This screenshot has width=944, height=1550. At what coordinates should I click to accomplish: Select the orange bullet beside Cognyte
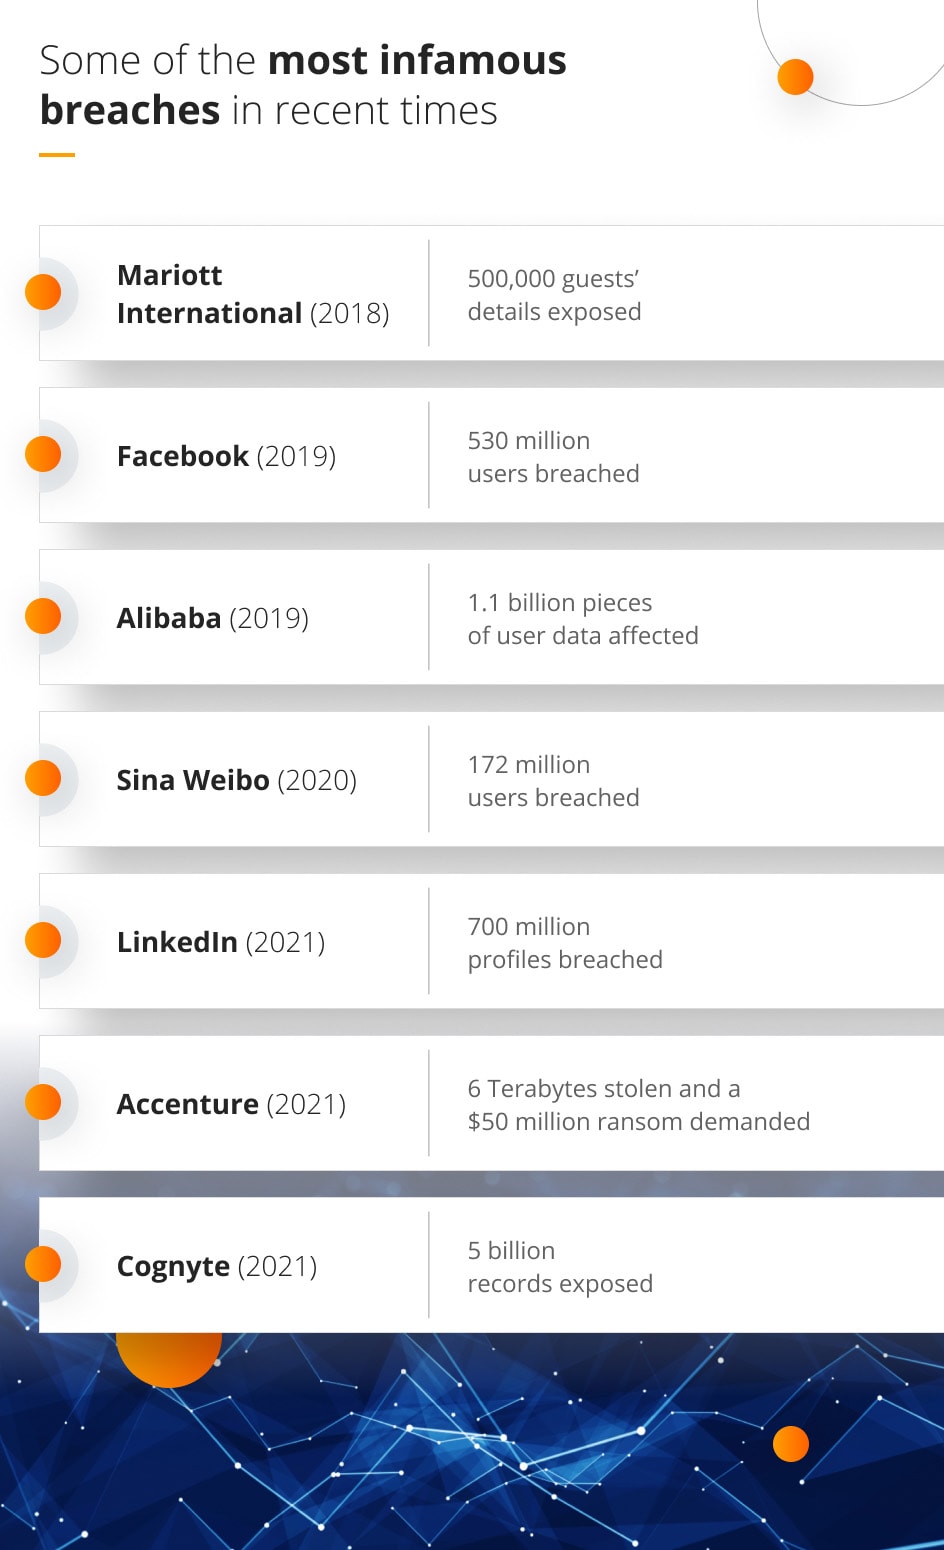(43, 1264)
